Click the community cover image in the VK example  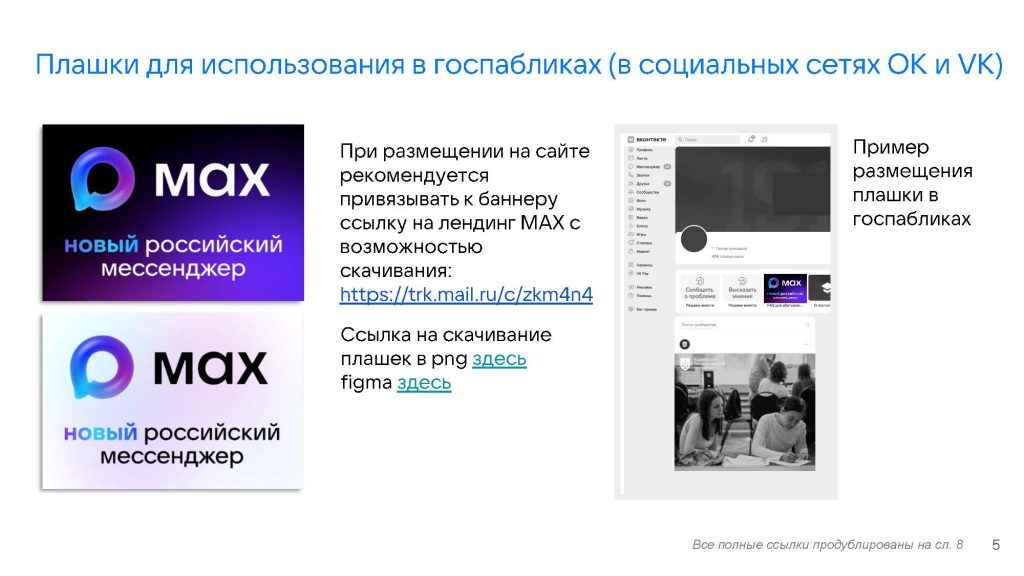pos(753,189)
